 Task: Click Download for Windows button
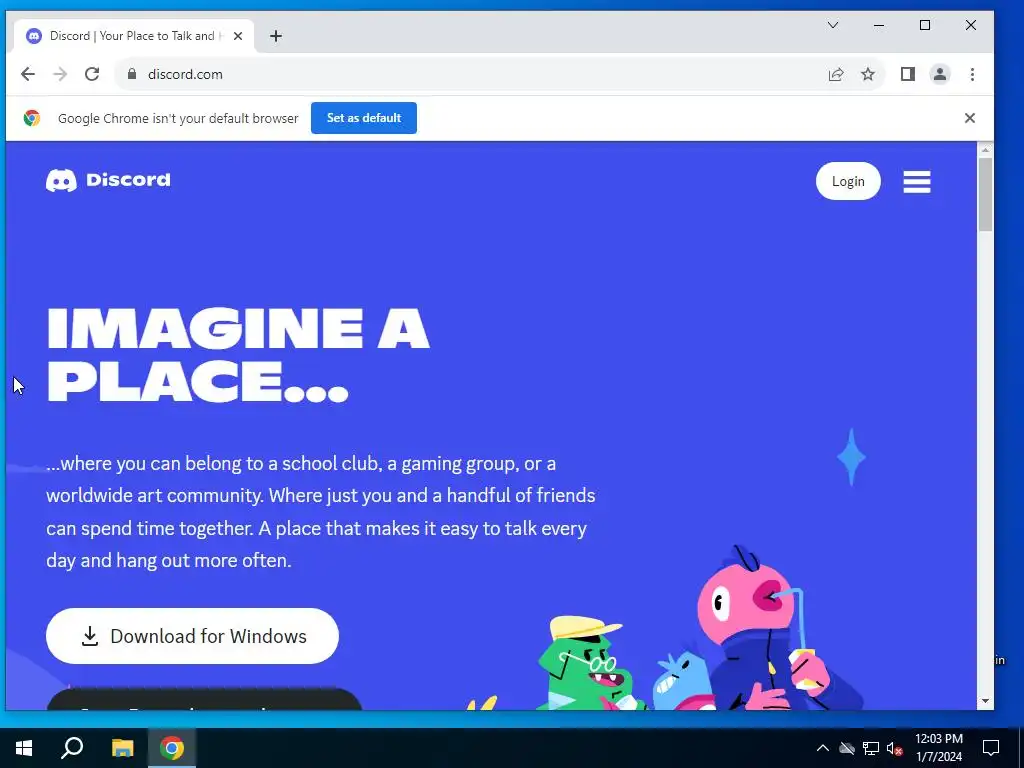pos(192,635)
